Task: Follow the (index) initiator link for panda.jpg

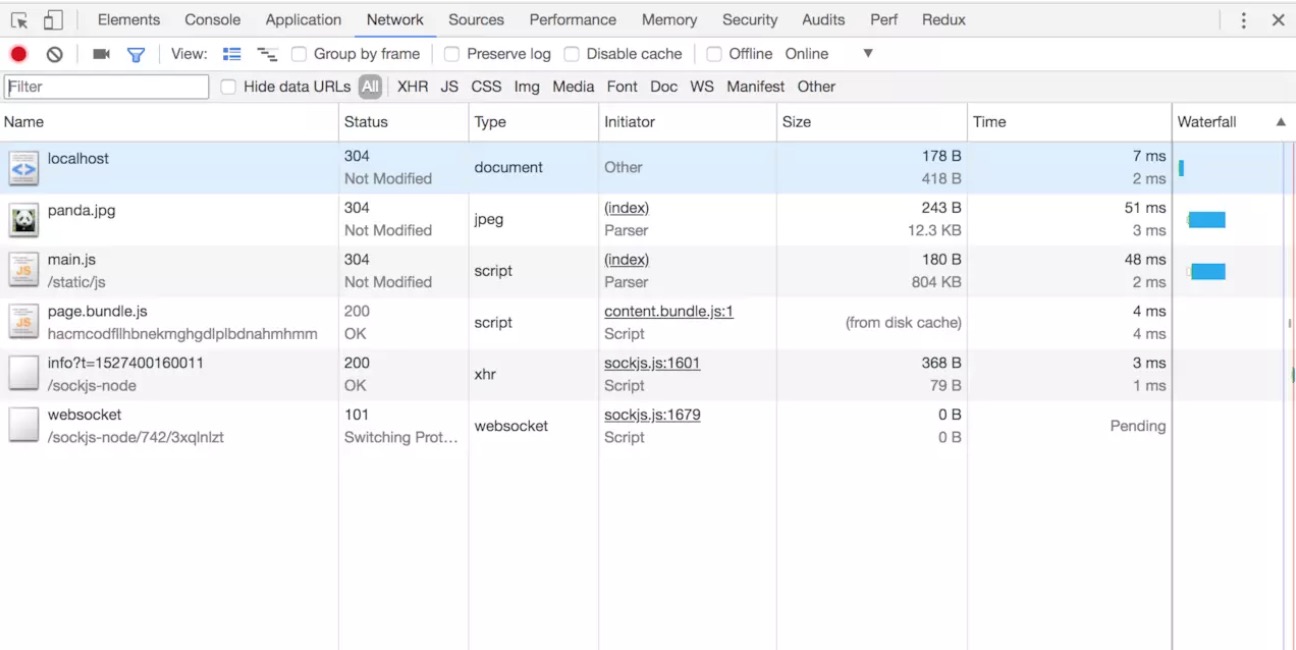Action: point(626,207)
